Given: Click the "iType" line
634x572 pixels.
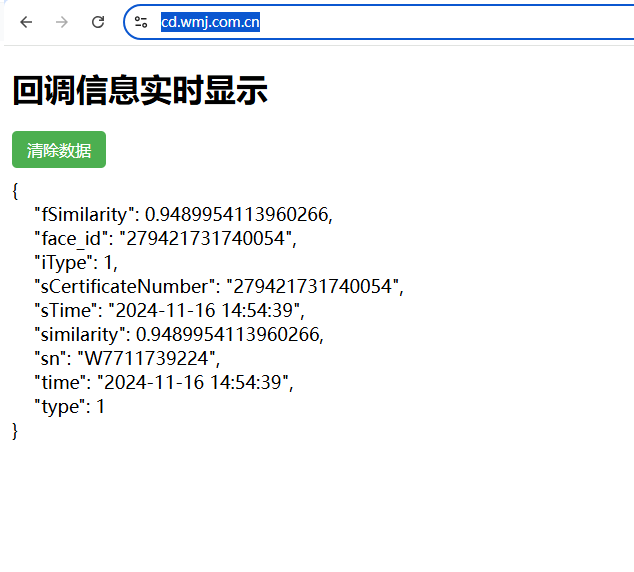Looking at the screenshot, I should 76,262.
